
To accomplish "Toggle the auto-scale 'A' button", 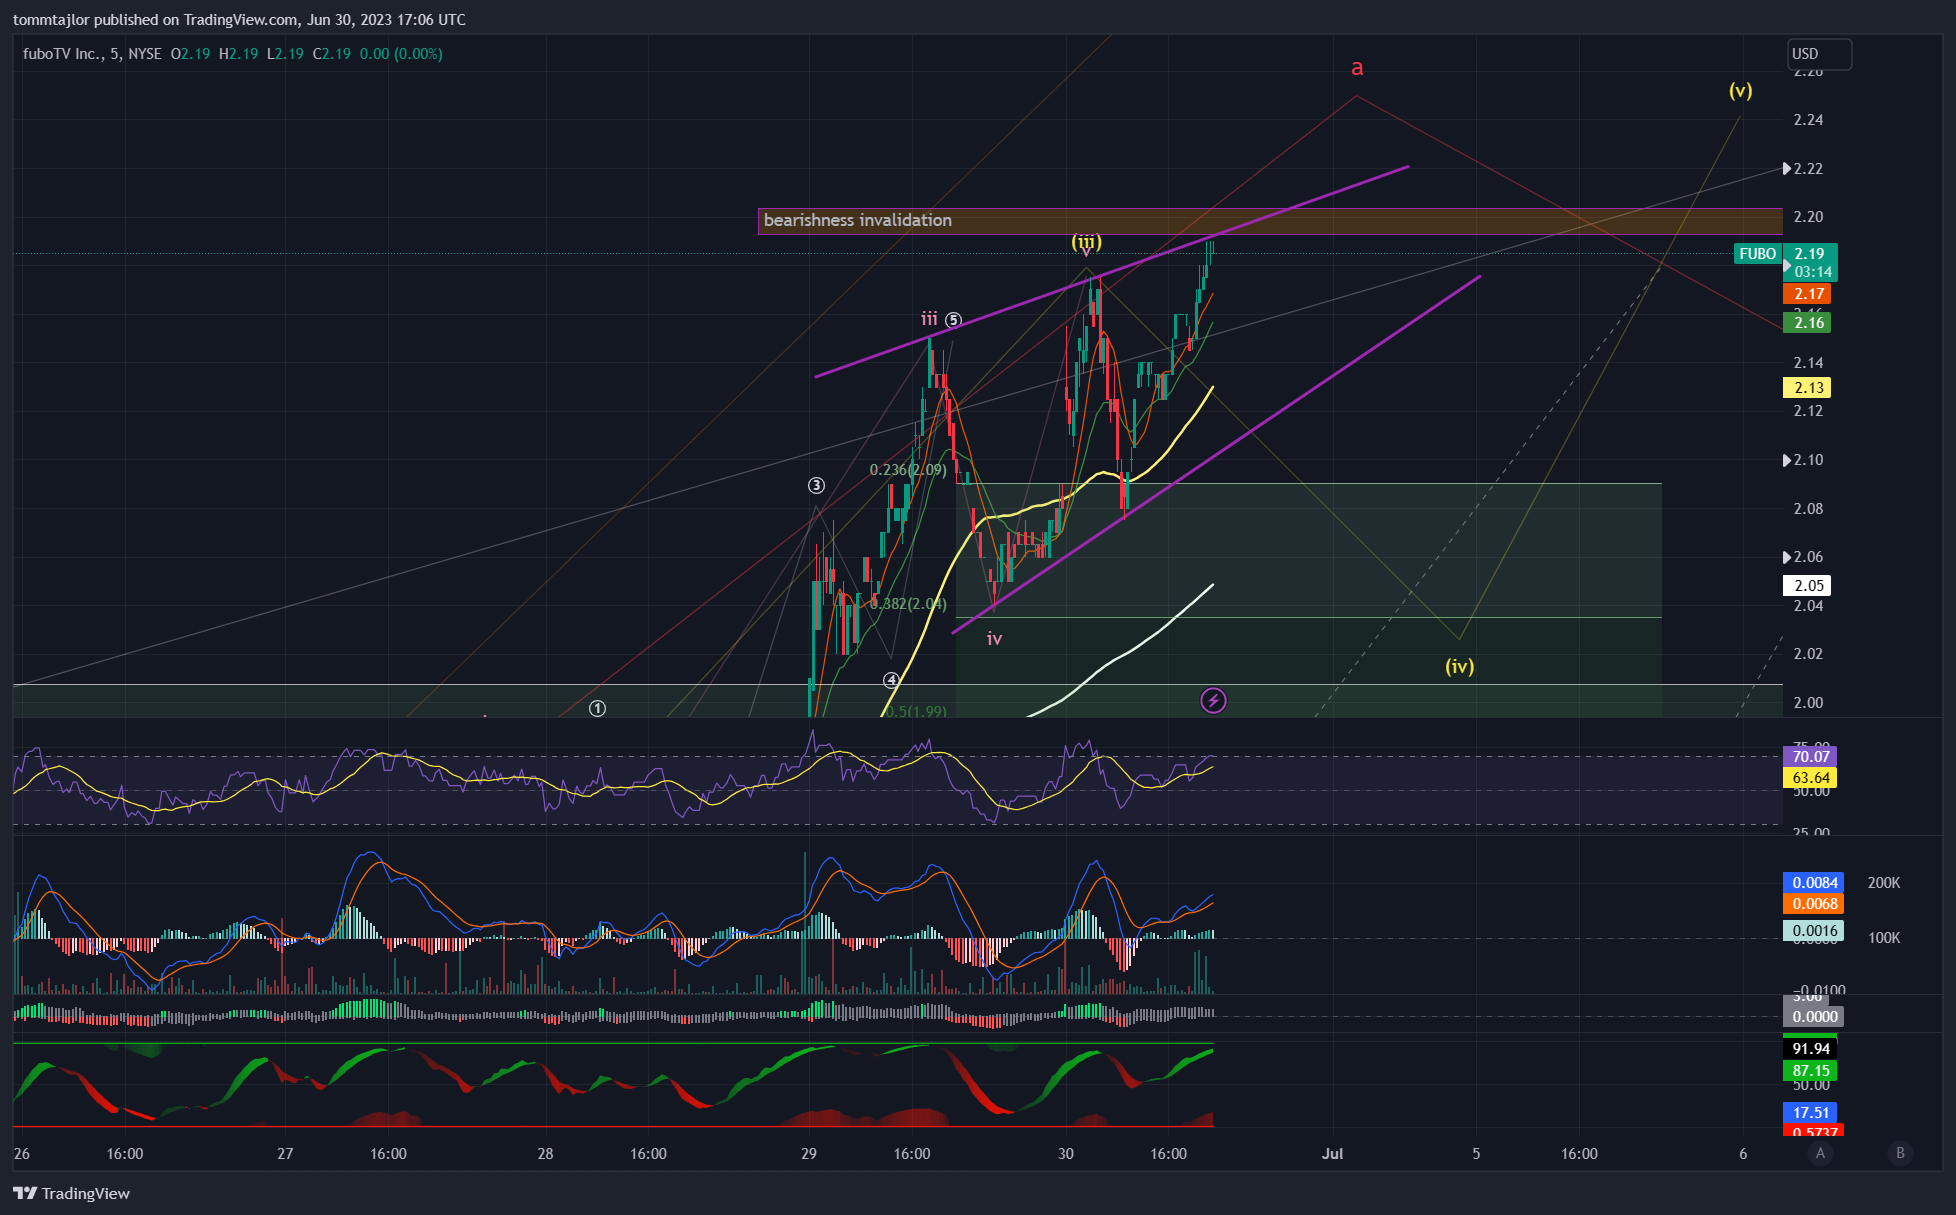I will pos(1820,1153).
